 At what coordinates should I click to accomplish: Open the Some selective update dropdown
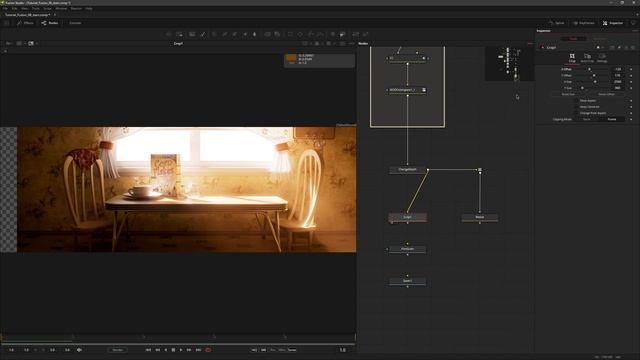pyautogui.click(x=292, y=350)
